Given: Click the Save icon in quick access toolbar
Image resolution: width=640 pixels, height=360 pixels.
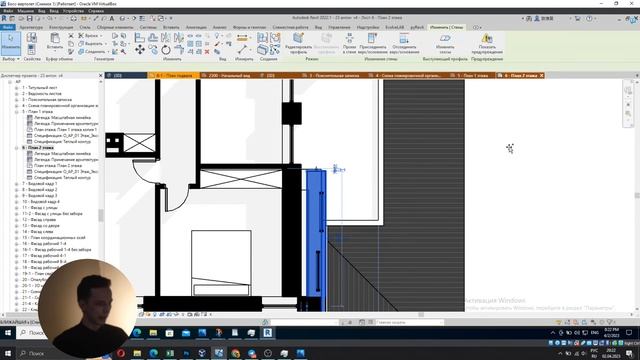Looking at the screenshot, I should 29,18.
